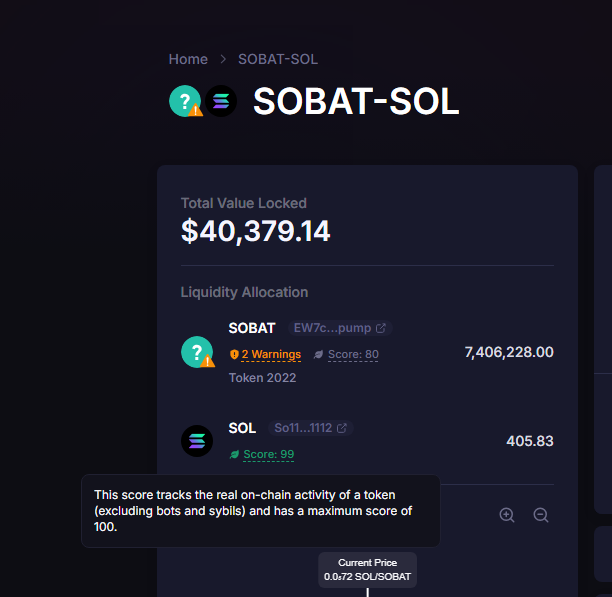The height and width of the screenshot is (597, 612).
Task: Click the SOBAT unknown-token icon beside page title
Action: tap(185, 101)
